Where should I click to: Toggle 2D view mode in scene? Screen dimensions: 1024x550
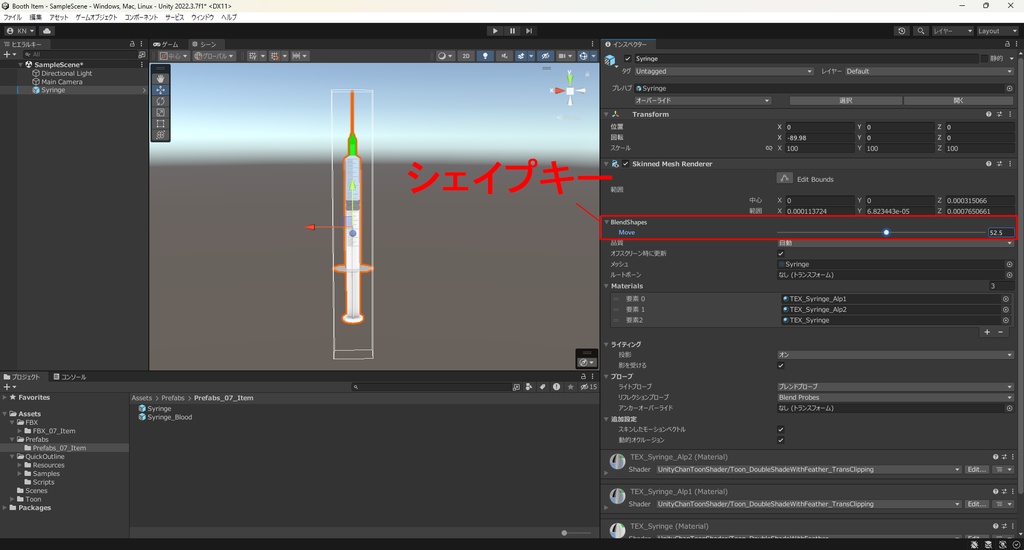[x=466, y=56]
